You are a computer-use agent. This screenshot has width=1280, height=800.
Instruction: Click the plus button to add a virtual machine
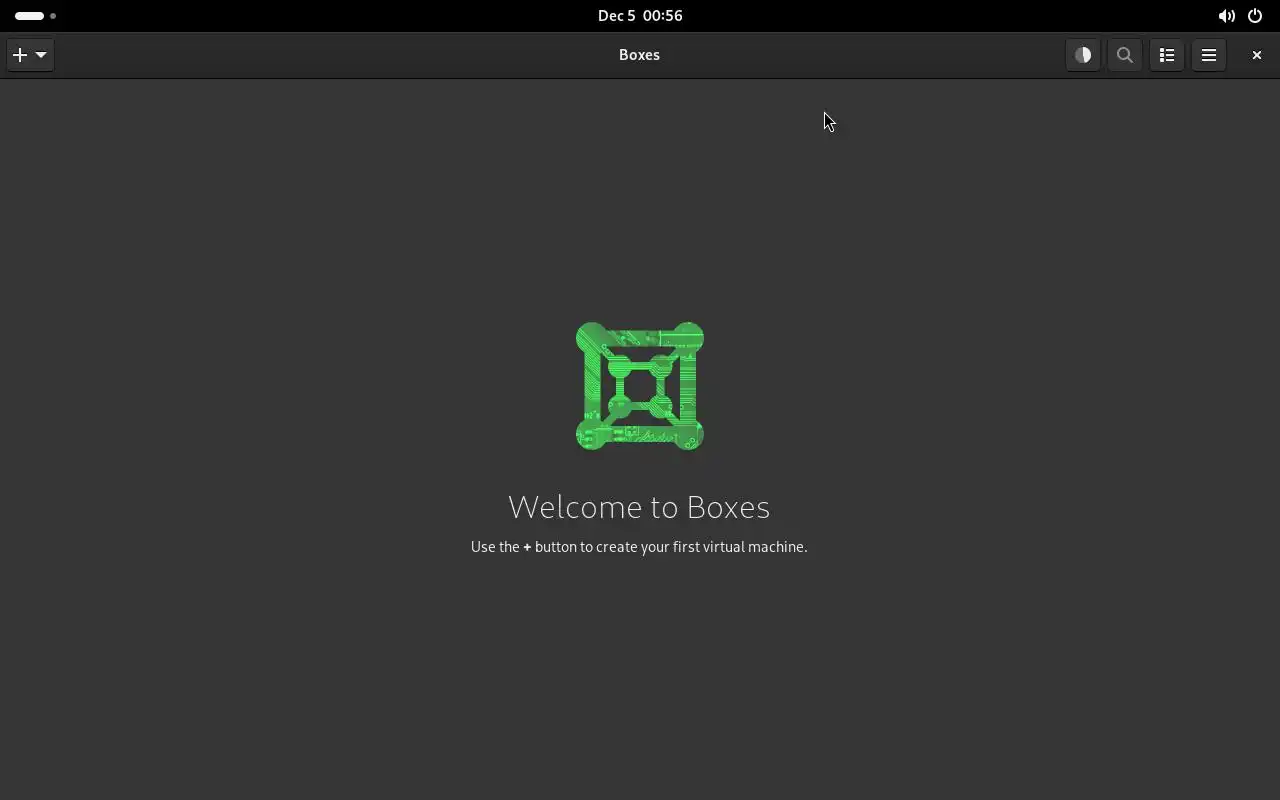click(20, 55)
